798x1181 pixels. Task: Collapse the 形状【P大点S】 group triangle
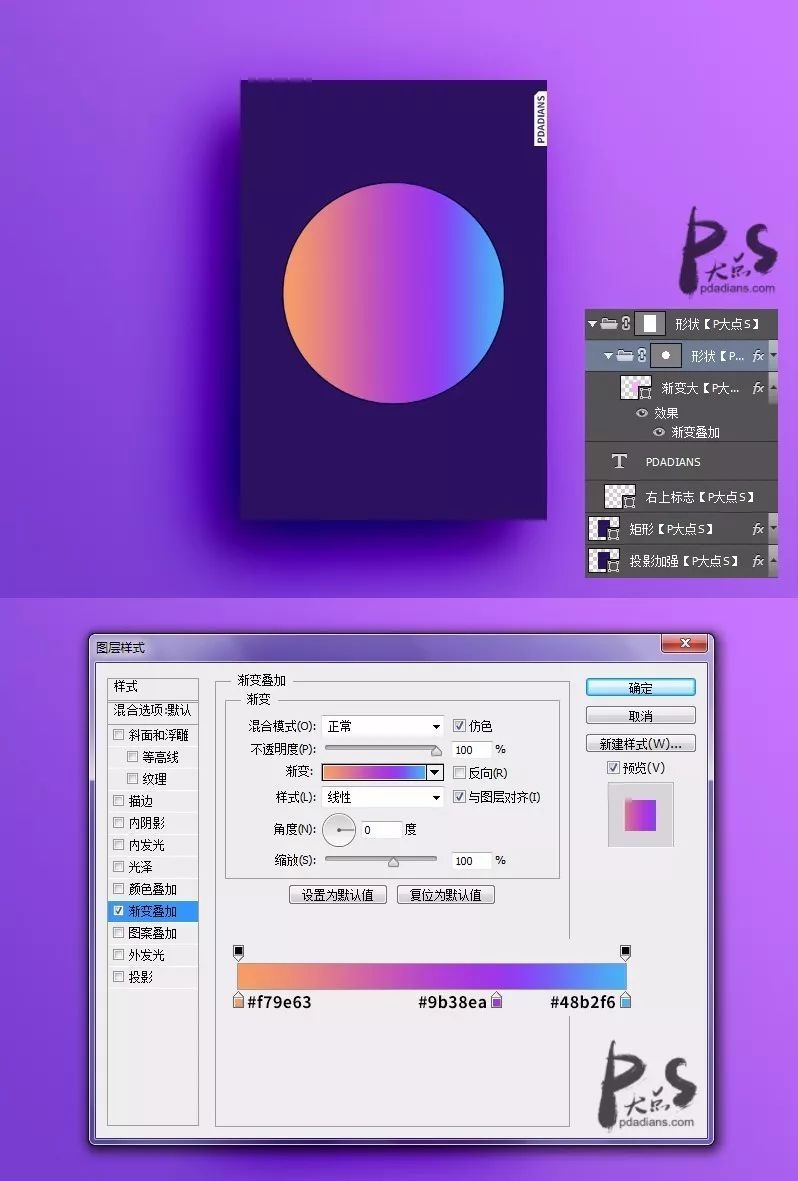point(592,324)
